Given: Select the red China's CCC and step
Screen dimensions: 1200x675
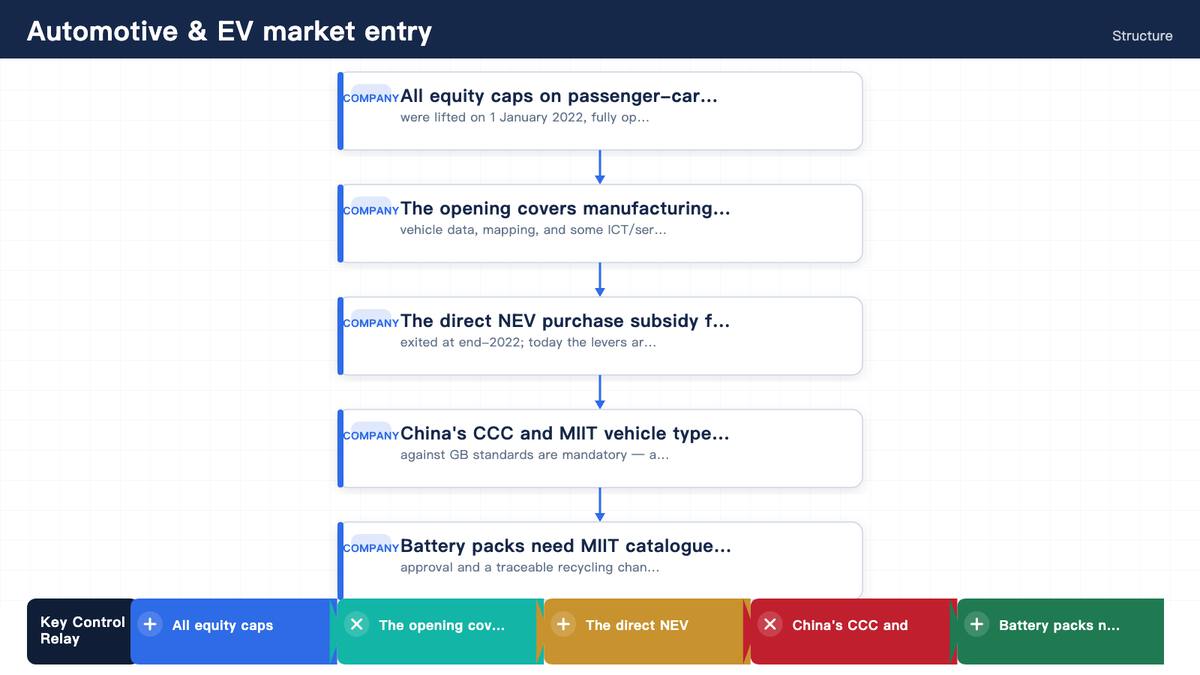Looking at the screenshot, I should [854, 631].
